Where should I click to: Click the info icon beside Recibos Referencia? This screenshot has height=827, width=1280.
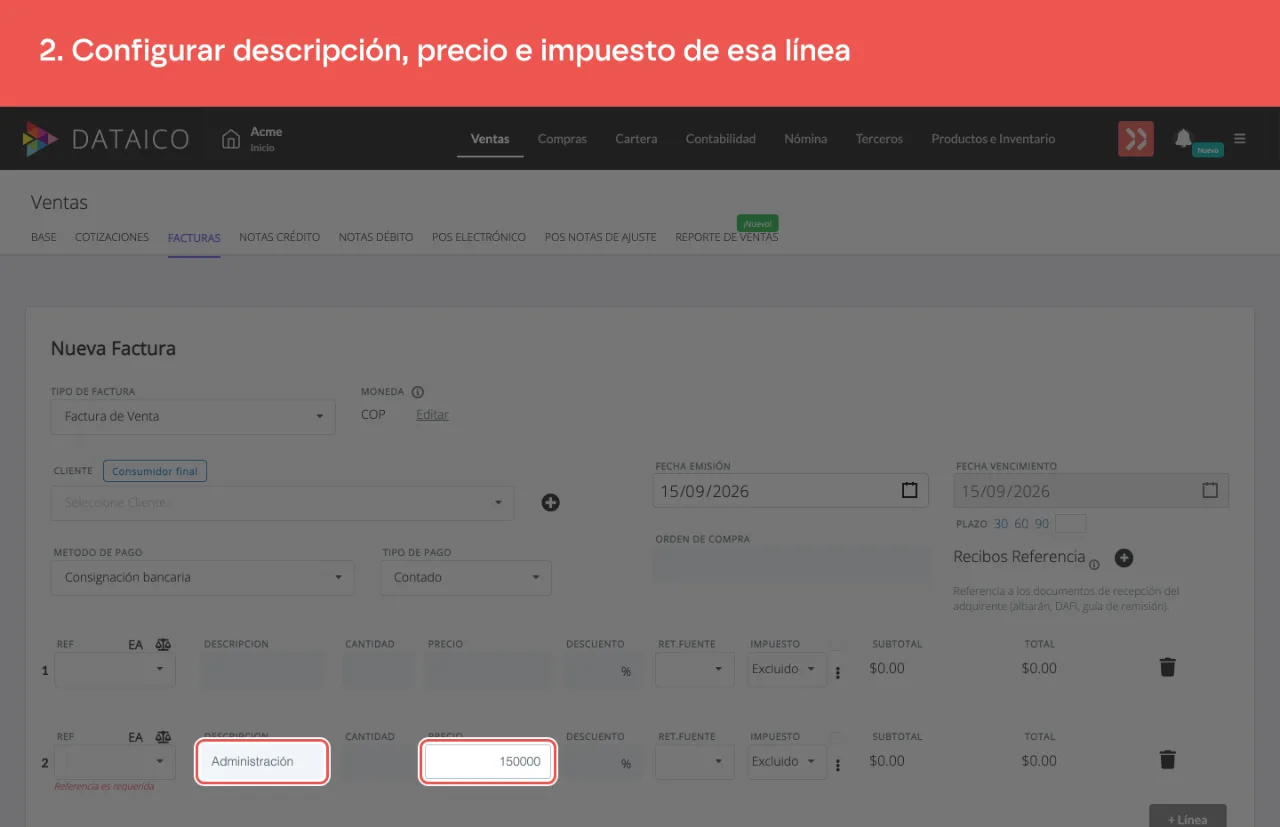pyautogui.click(x=1094, y=564)
